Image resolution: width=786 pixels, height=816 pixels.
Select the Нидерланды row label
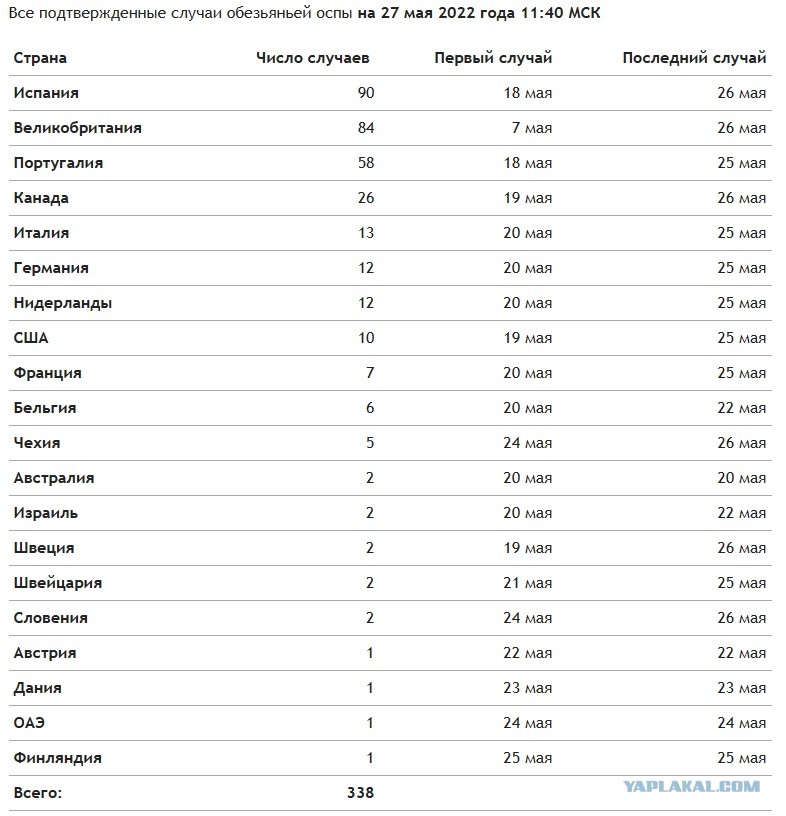pos(63,303)
